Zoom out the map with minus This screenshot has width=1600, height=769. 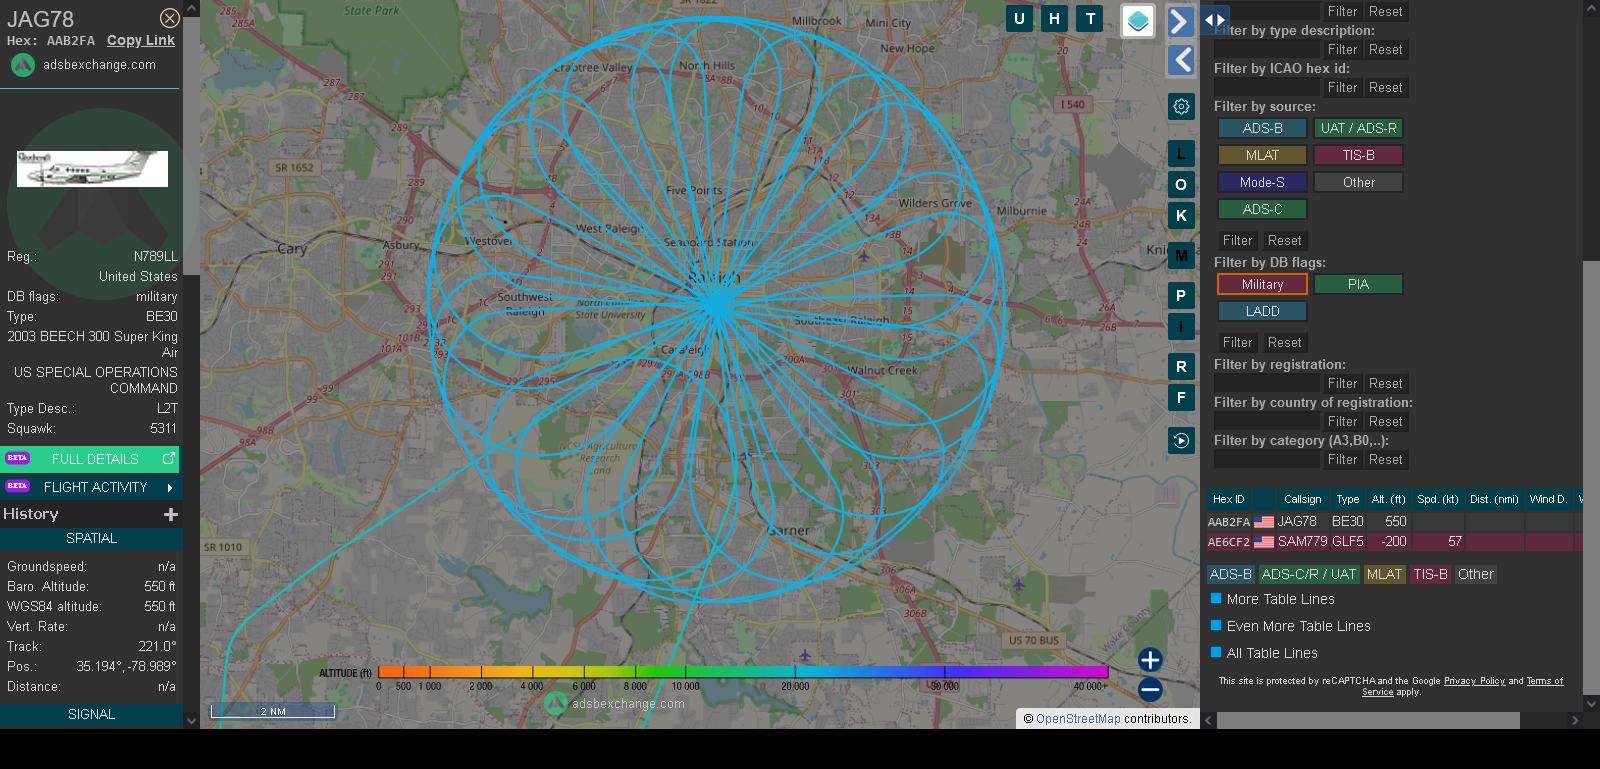[1150, 689]
